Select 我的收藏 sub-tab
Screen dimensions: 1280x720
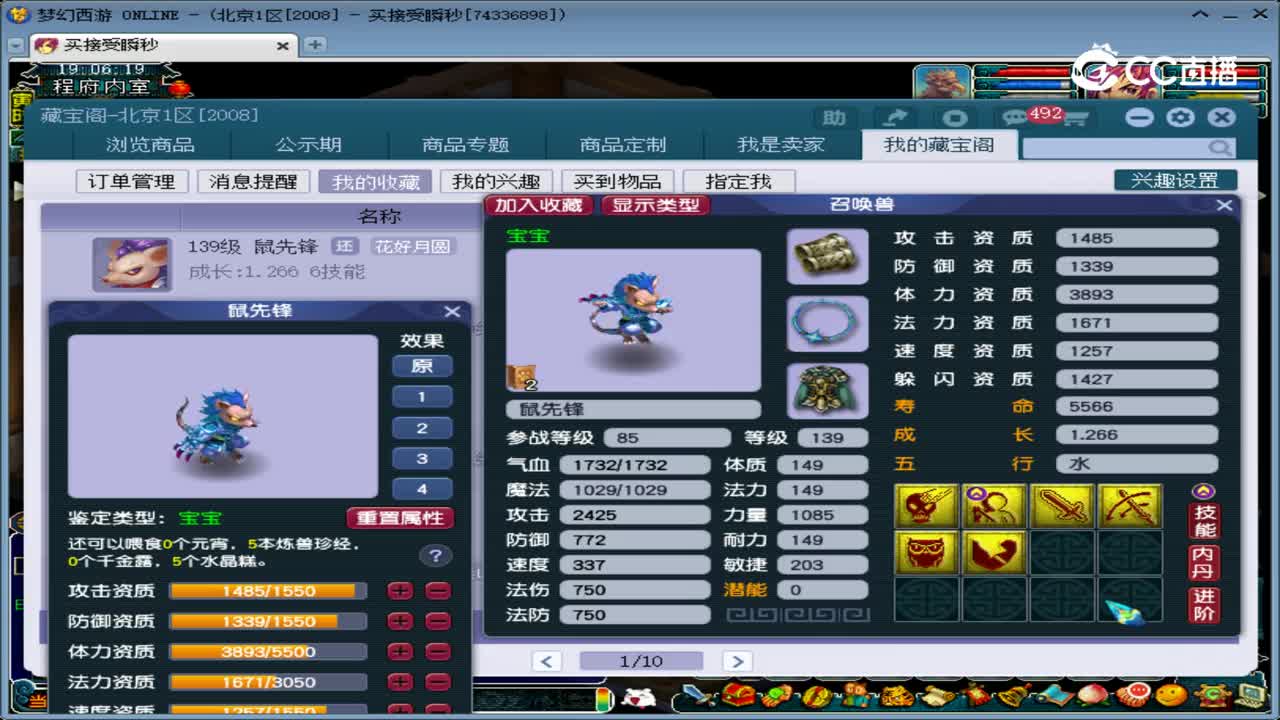(x=376, y=182)
